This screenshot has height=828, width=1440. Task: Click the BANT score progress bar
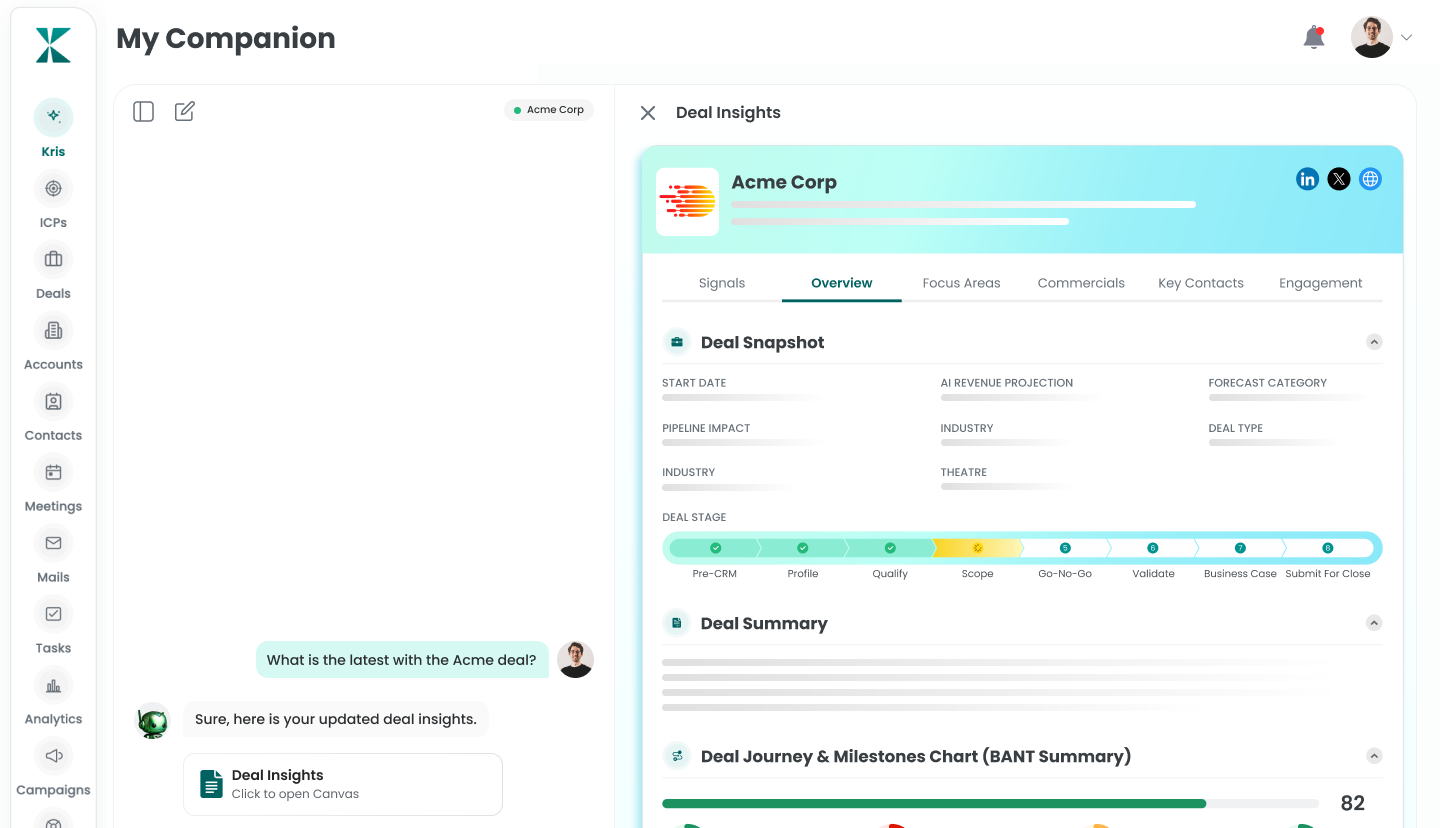[990, 803]
